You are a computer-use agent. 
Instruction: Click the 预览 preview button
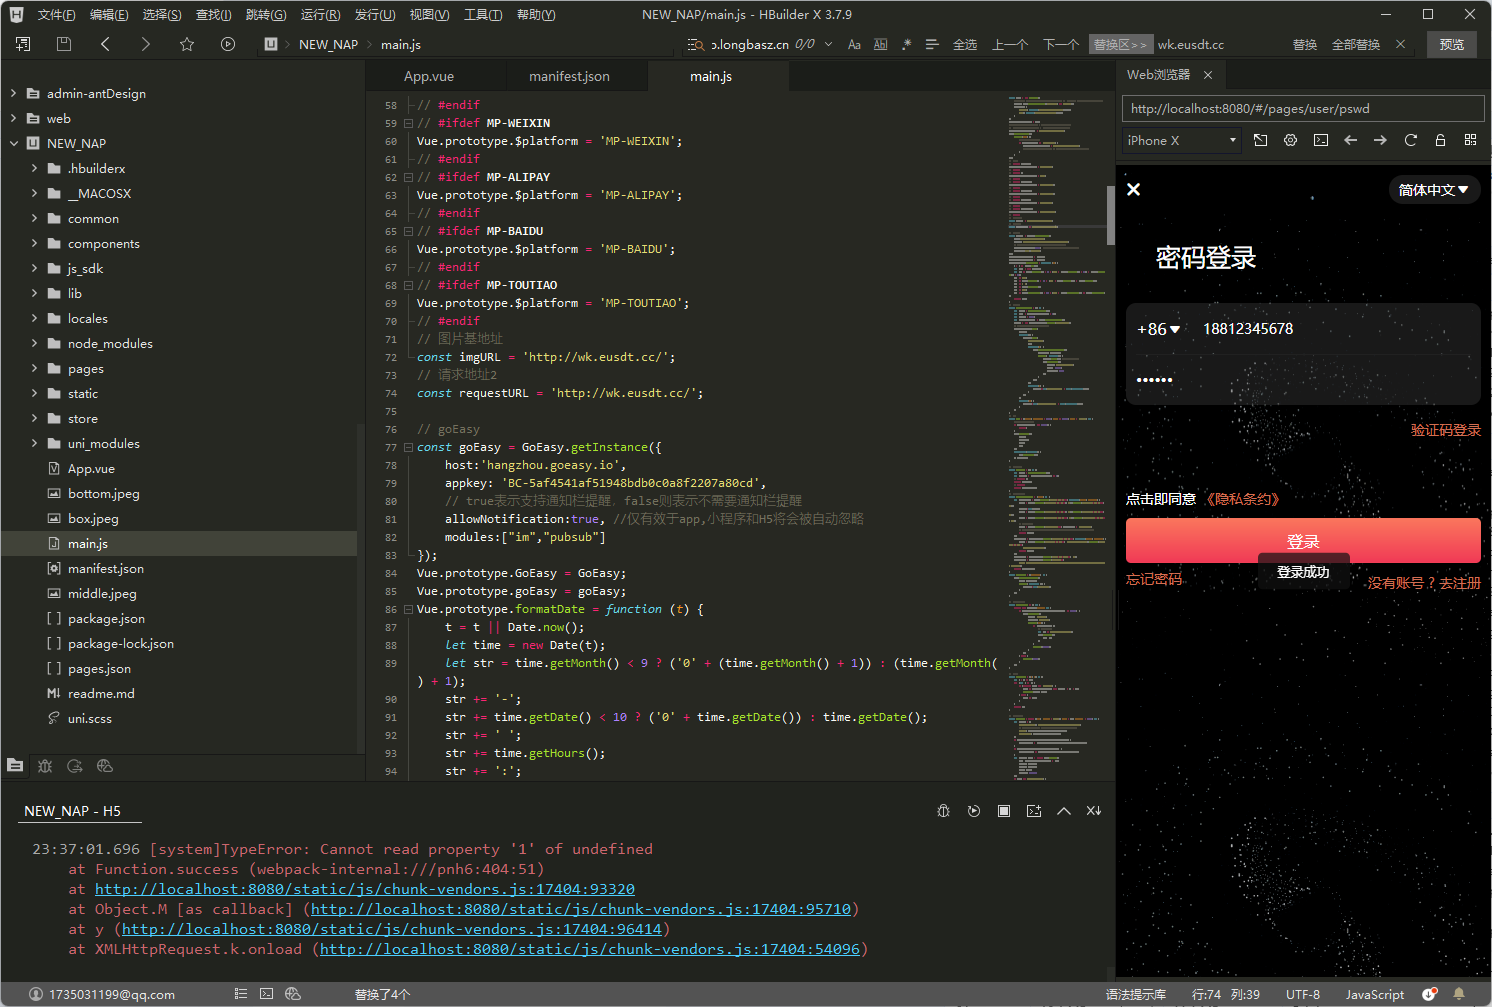1452,44
